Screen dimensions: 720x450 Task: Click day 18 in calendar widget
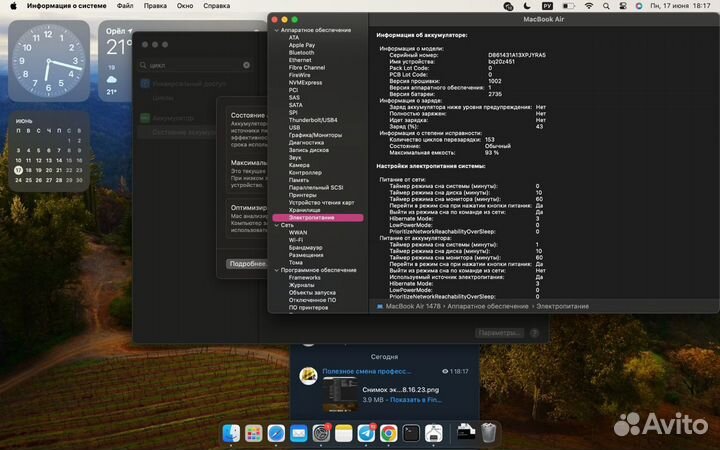(28, 170)
